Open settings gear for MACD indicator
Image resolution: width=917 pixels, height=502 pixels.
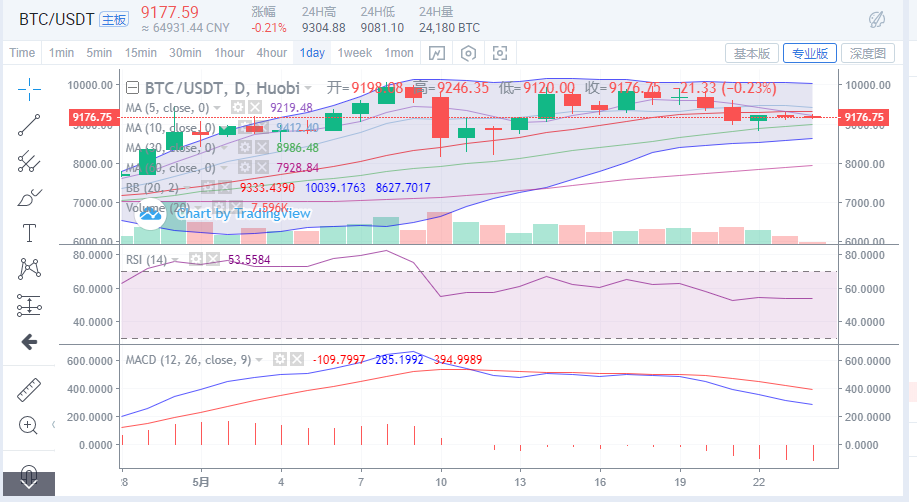pos(280,359)
